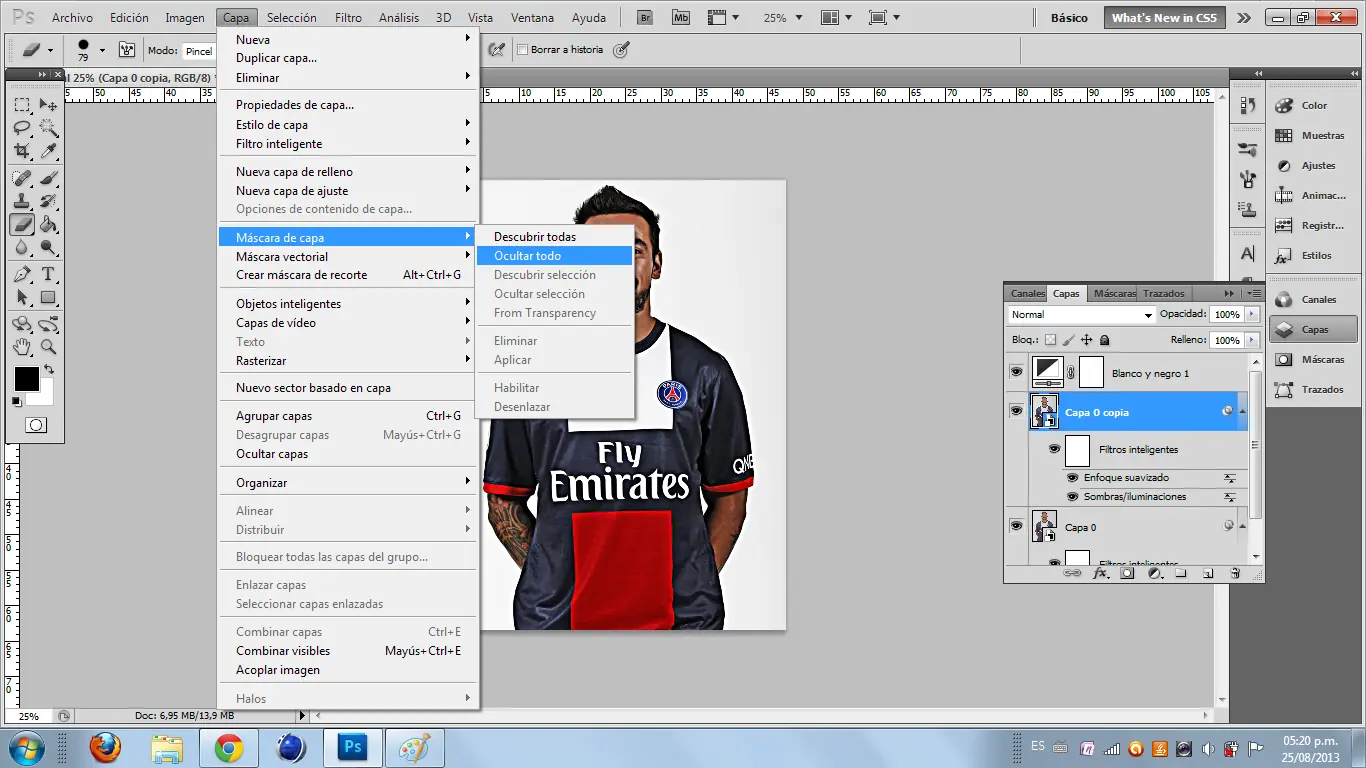Select the Zoom tool

tap(48, 347)
